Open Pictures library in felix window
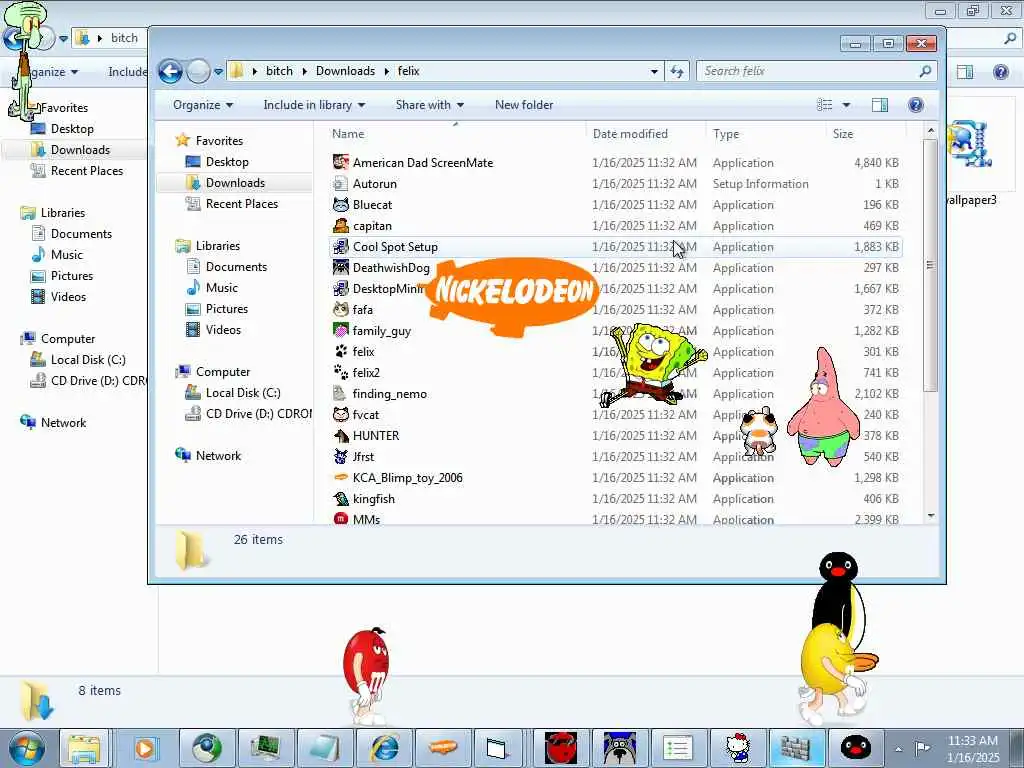This screenshot has height=768, width=1024. coord(227,309)
